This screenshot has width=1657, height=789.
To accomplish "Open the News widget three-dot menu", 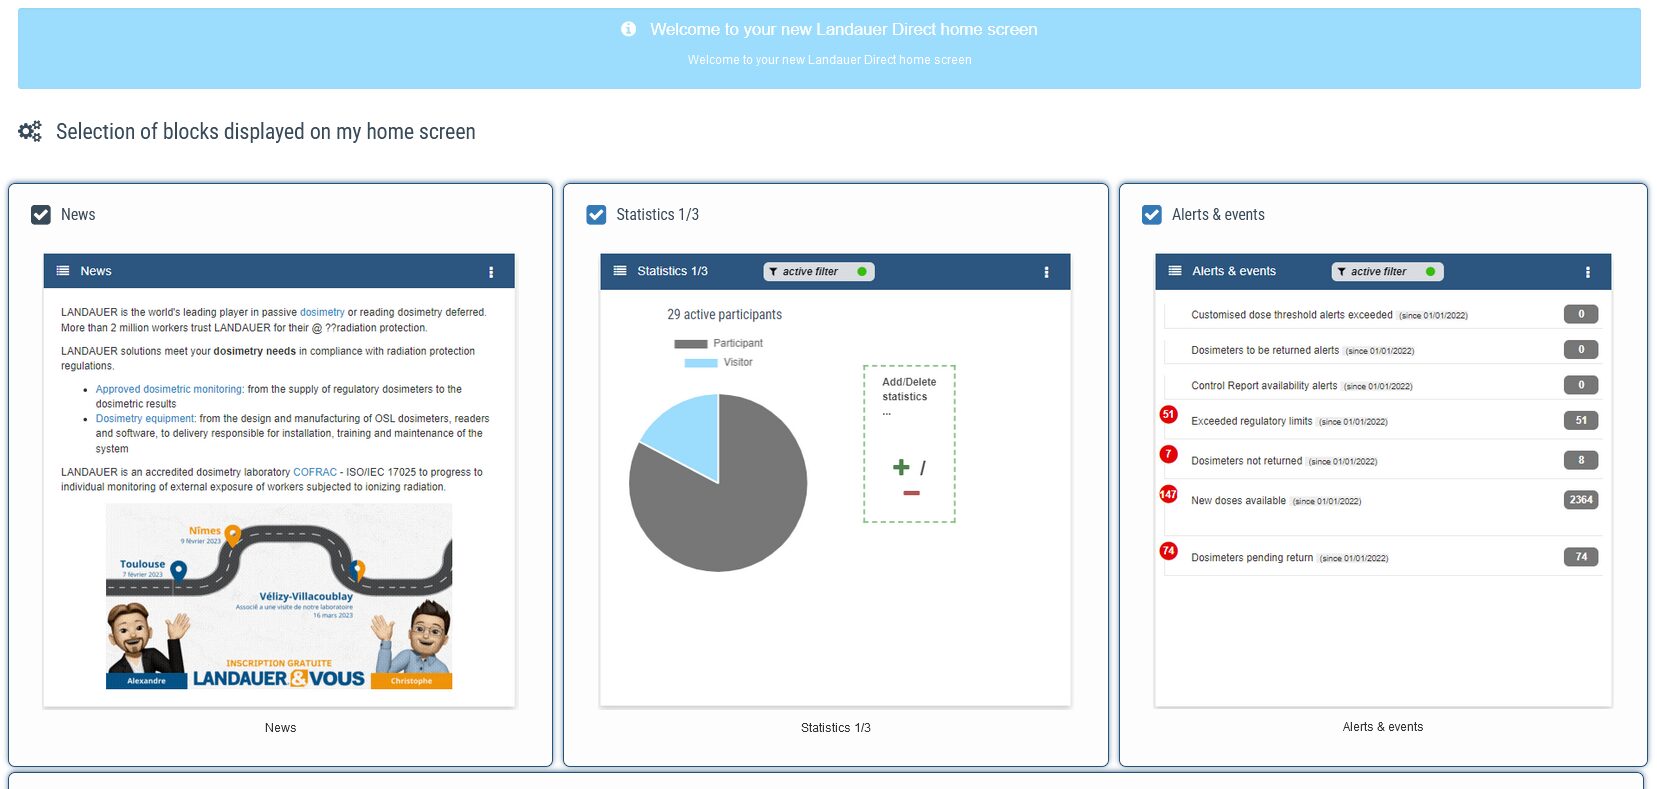I will pyautogui.click(x=491, y=272).
